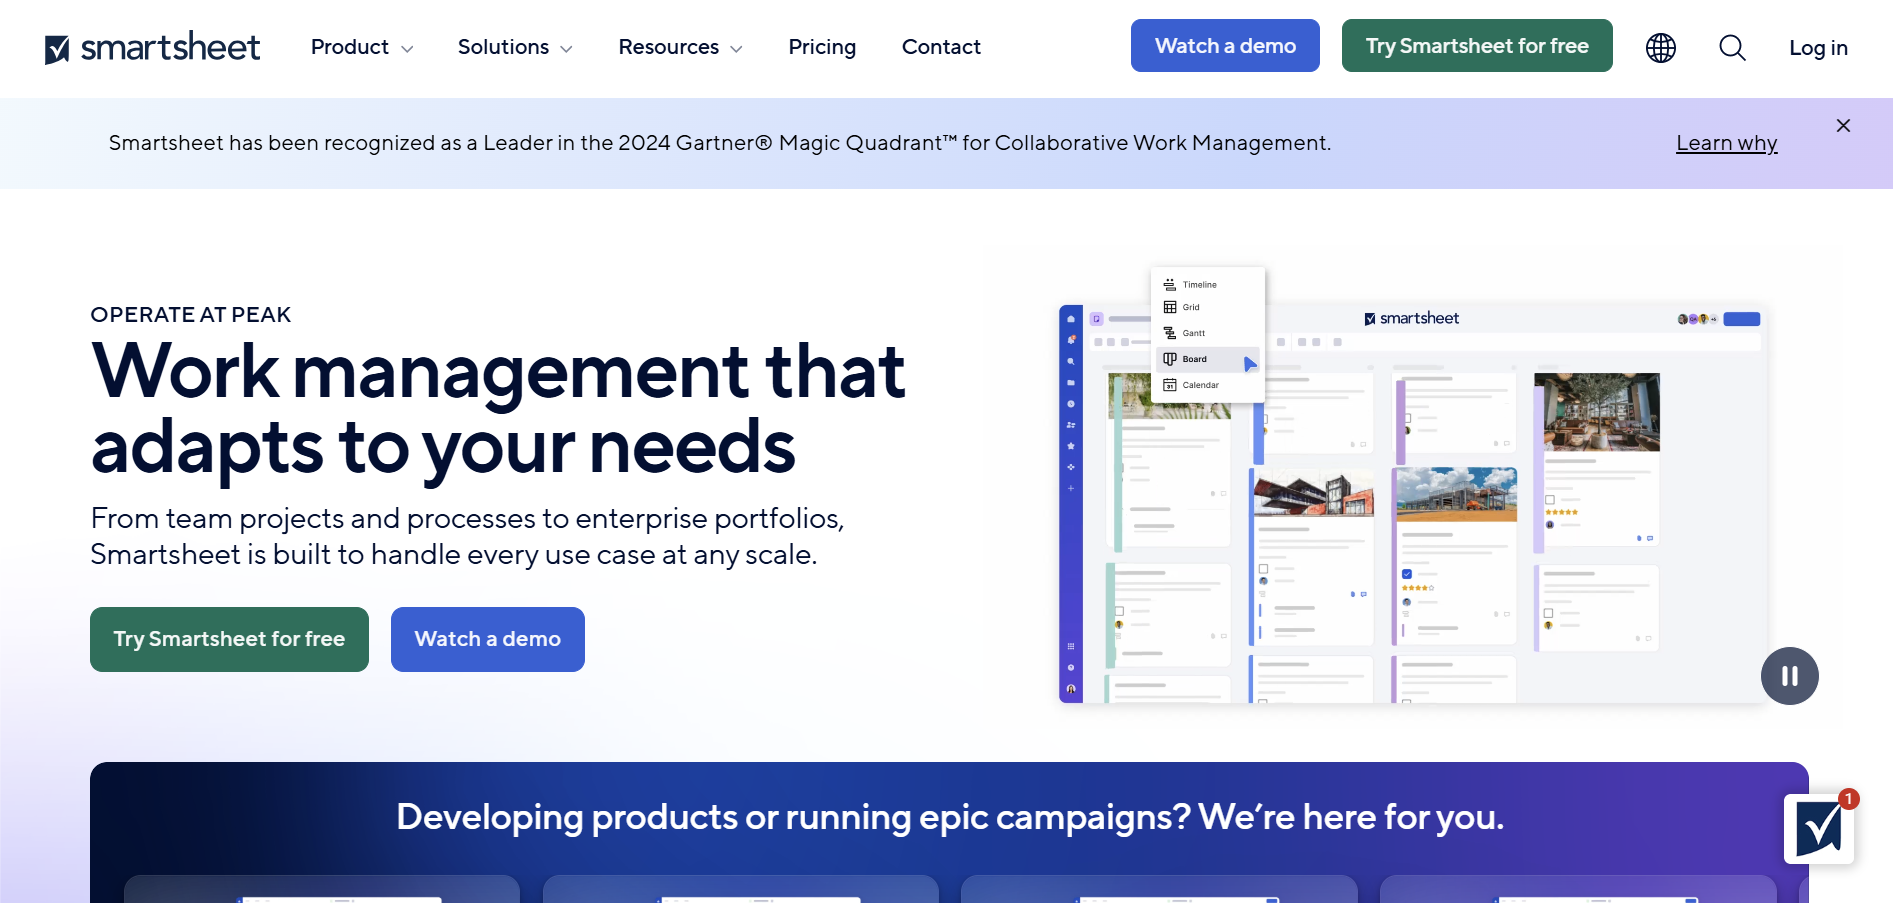Viewport: 1893px width, 903px height.
Task: Select Gantt in the view menu
Action: pyautogui.click(x=1208, y=333)
